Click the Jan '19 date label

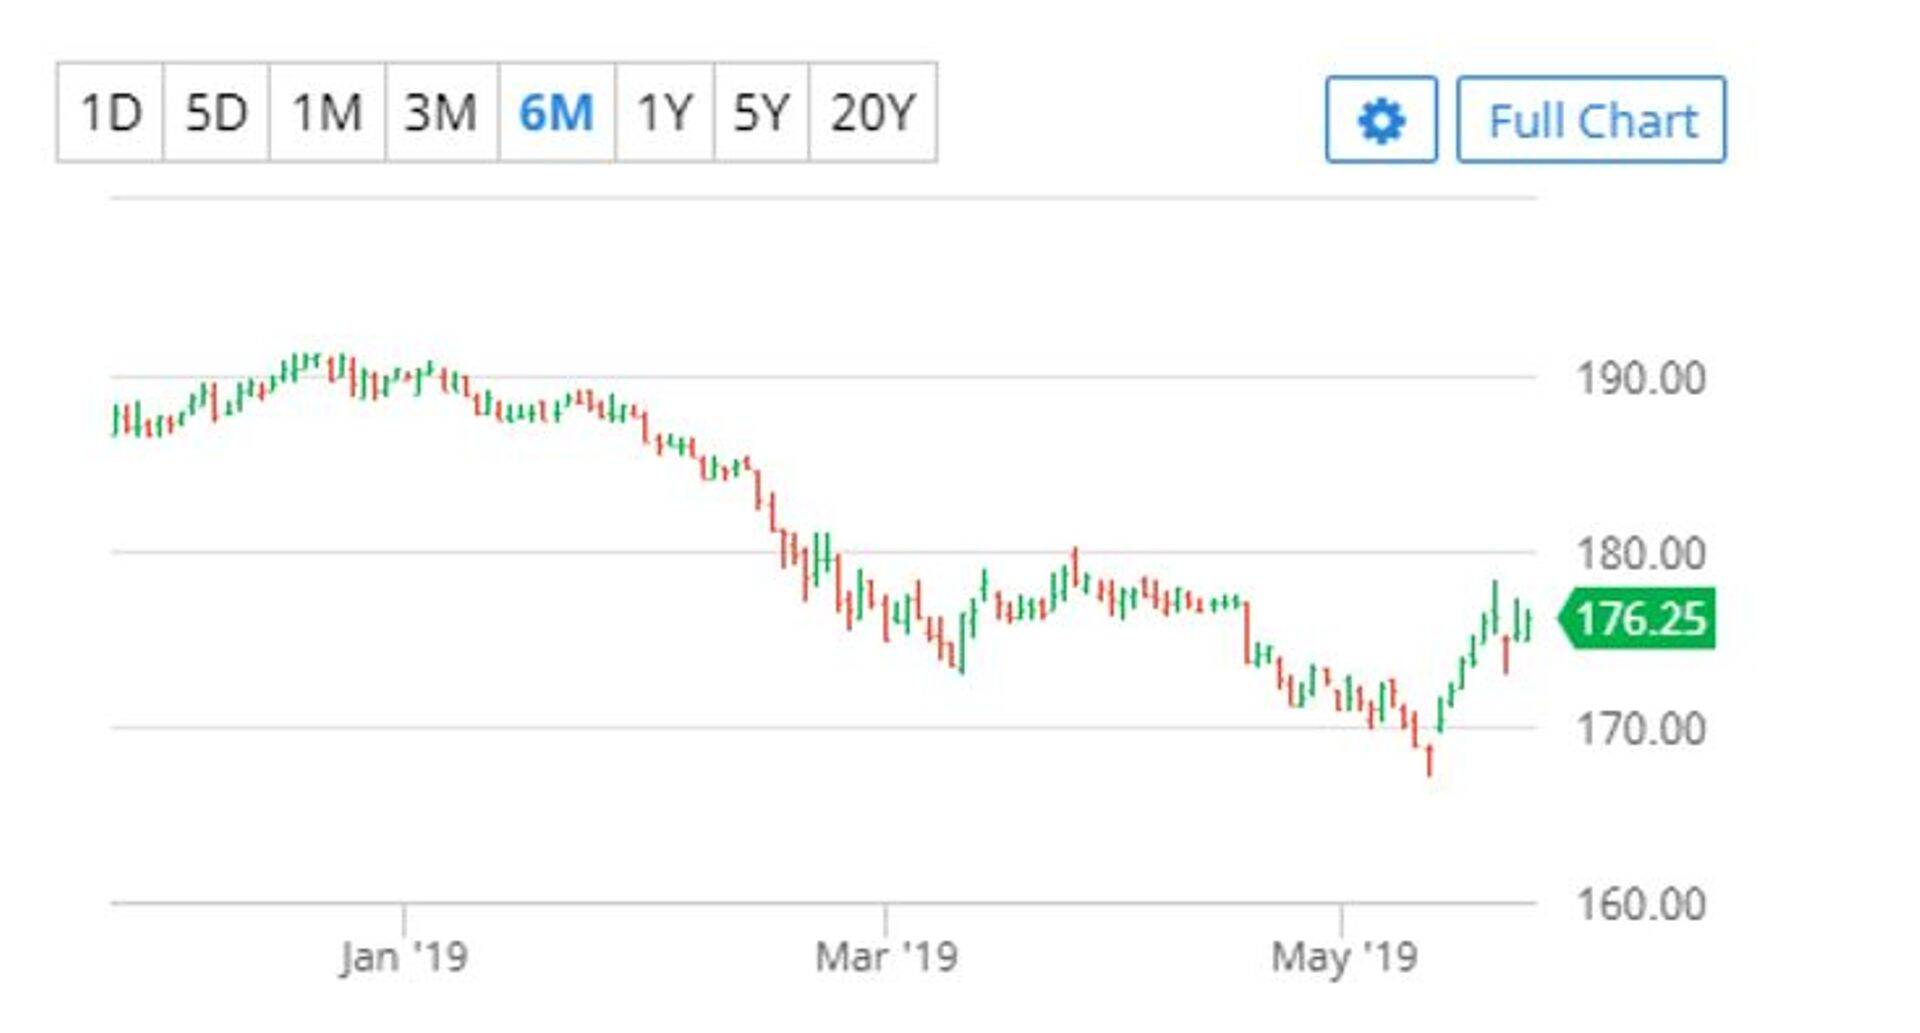[404, 957]
